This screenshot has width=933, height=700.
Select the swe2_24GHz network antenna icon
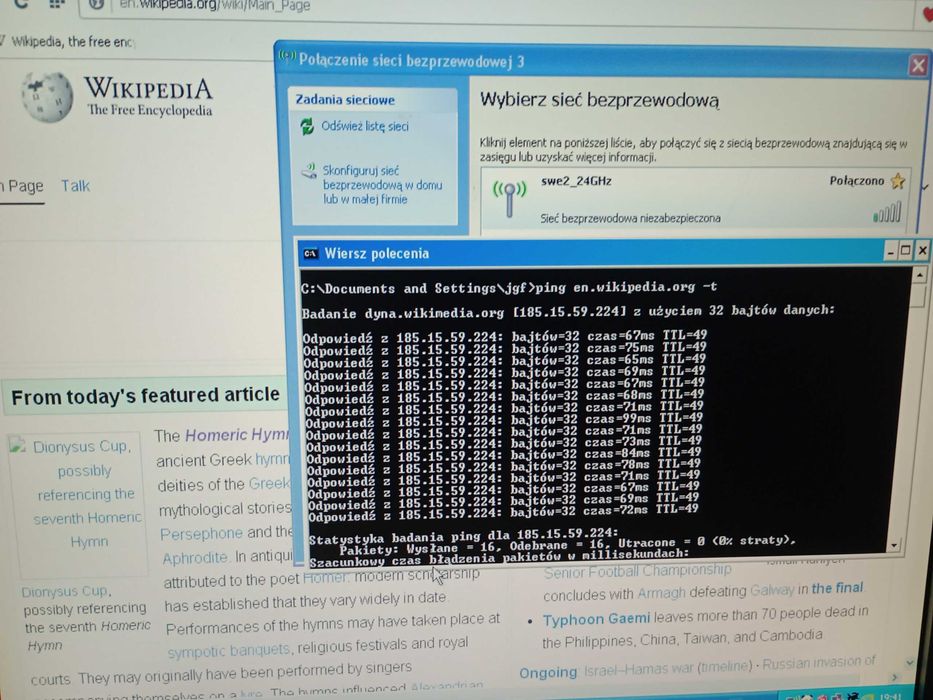click(x=509, y=199)
